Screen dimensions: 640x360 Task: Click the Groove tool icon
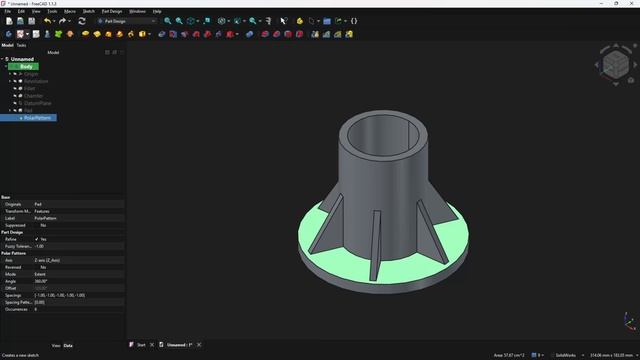pos(184,34)
